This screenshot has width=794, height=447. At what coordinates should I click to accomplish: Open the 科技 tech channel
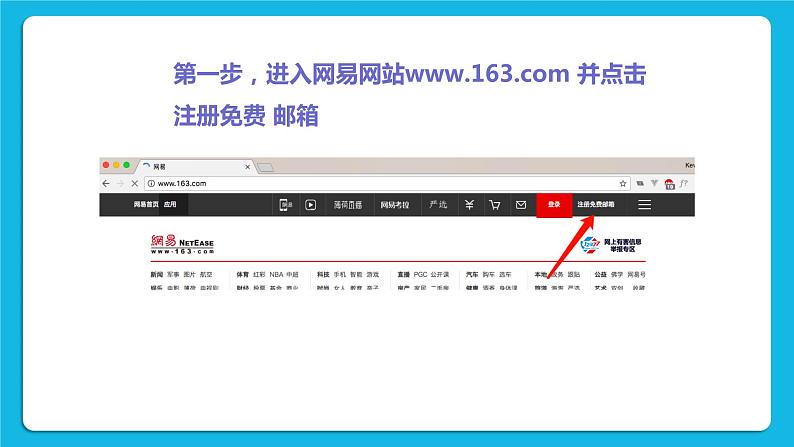[x=323, y=274]
